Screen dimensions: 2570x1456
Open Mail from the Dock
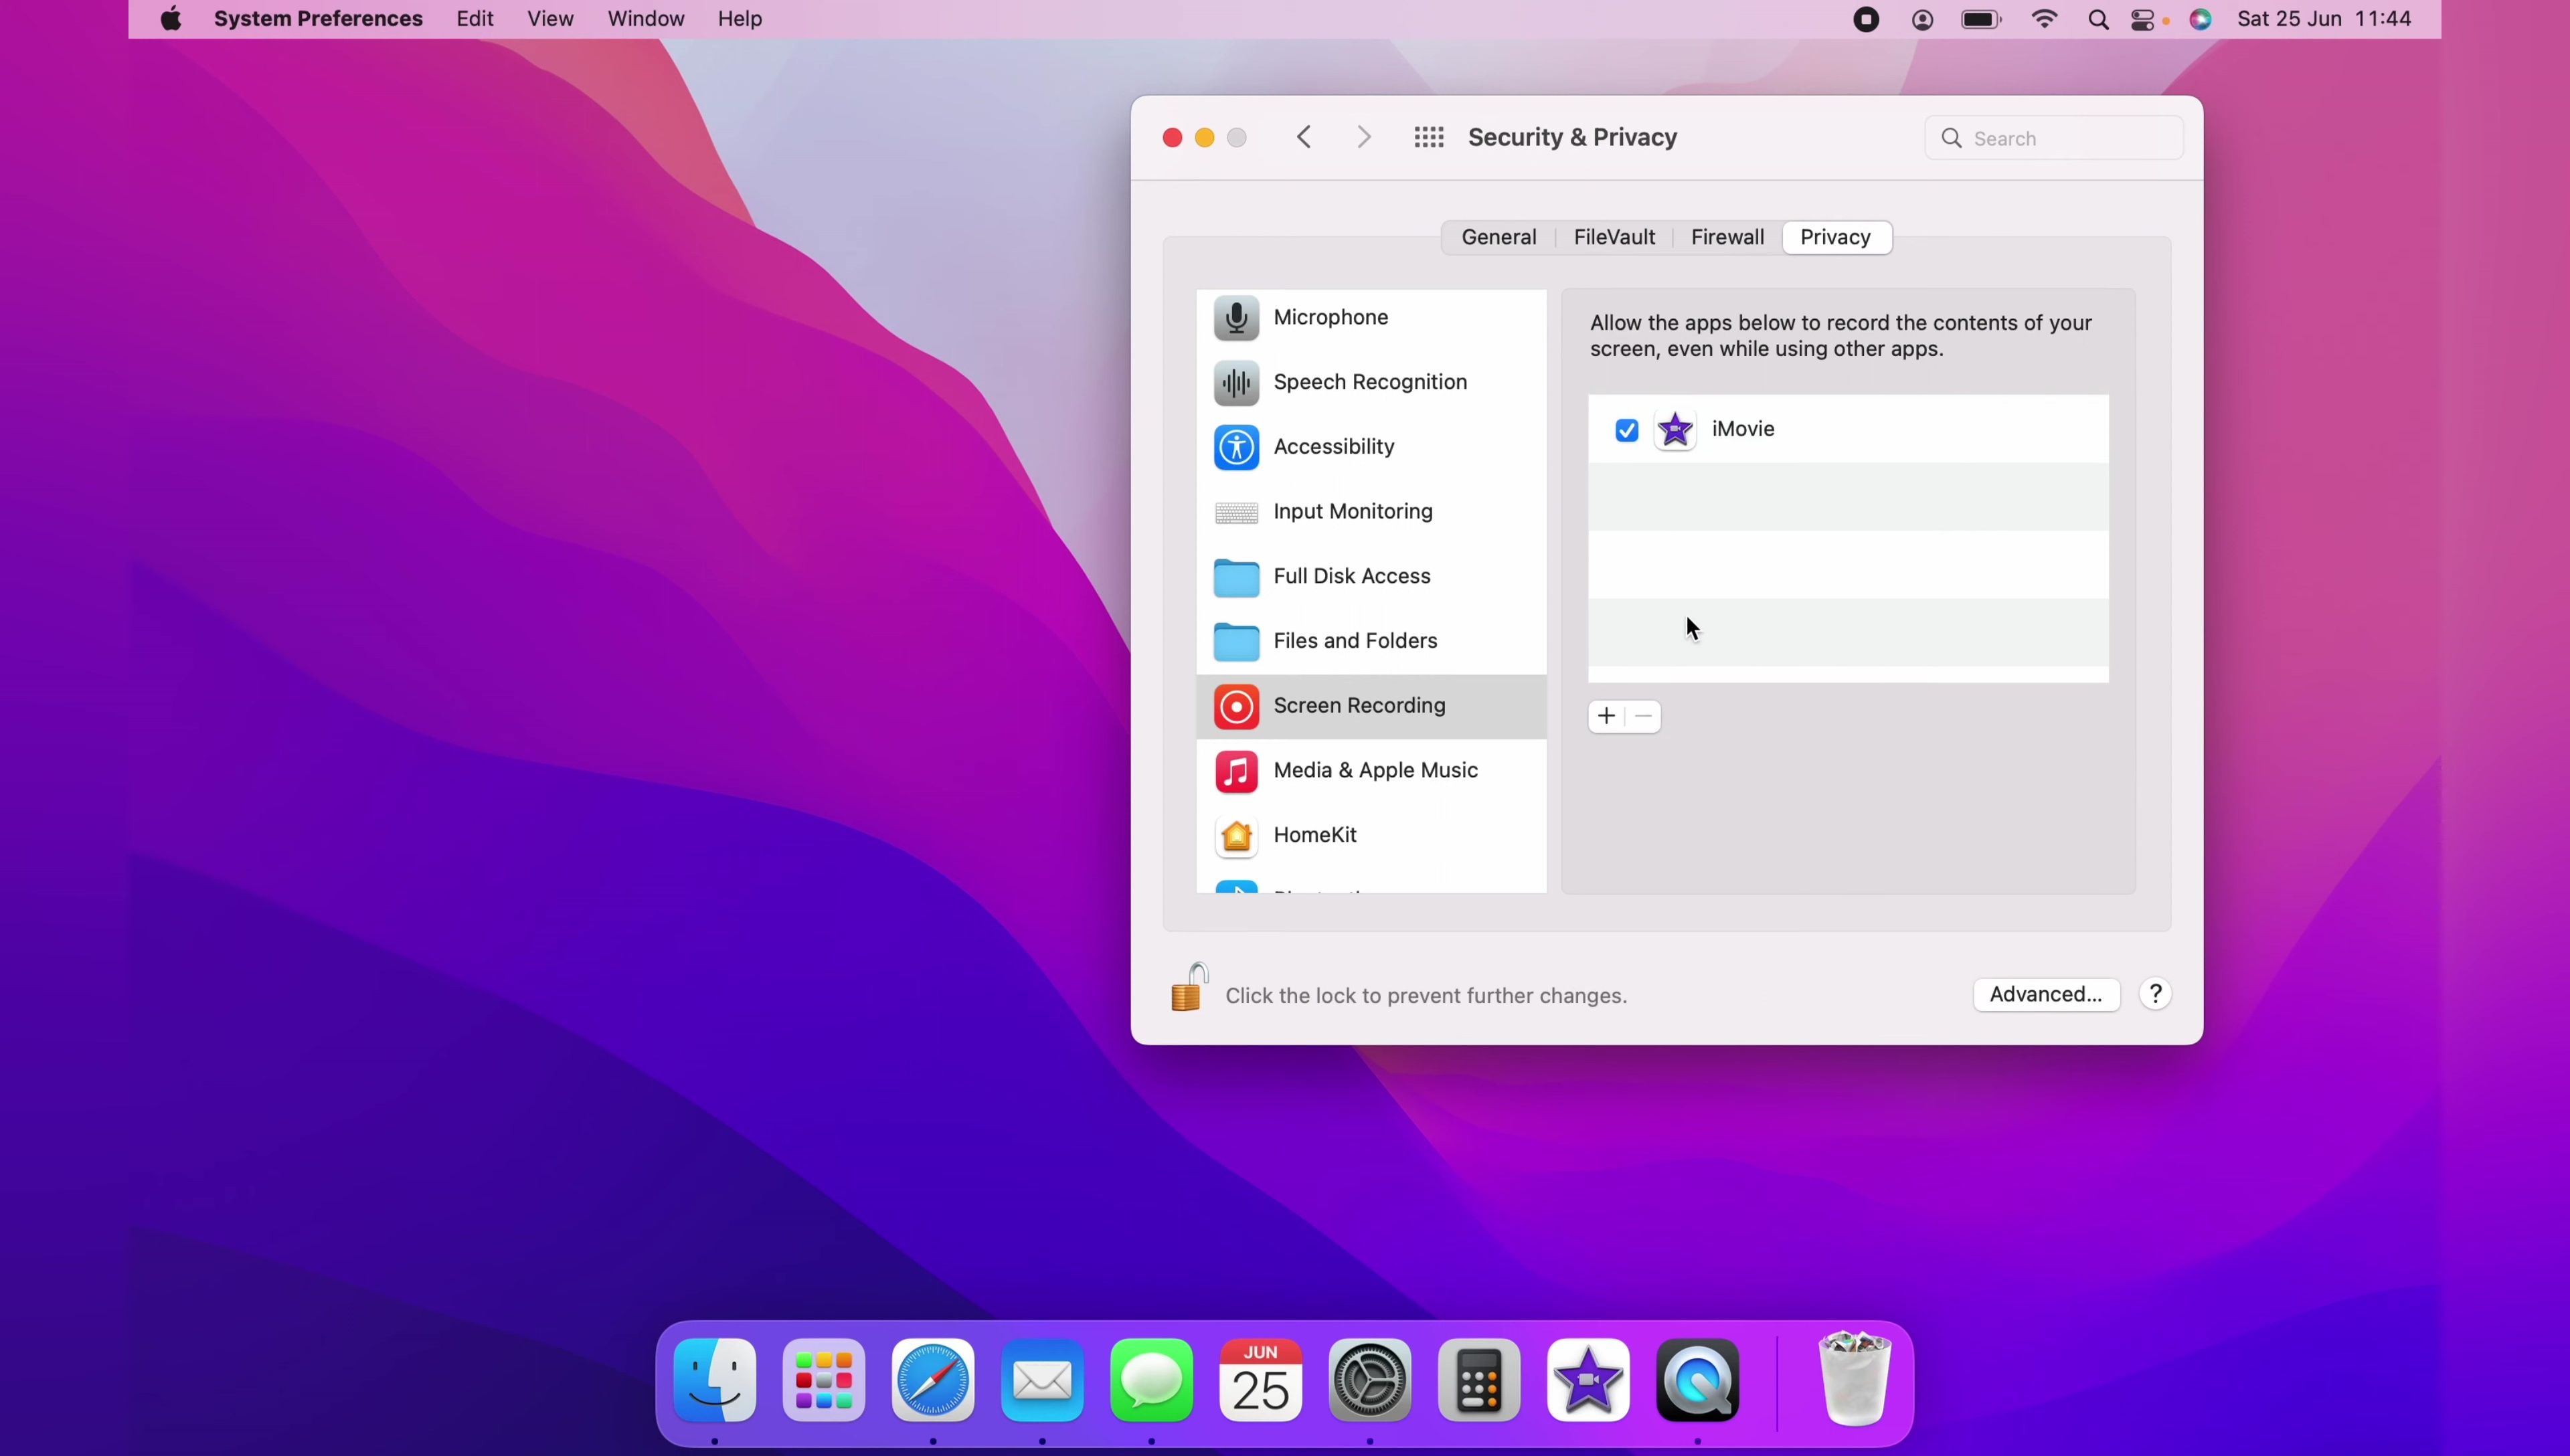(x=1042, y=1381)
